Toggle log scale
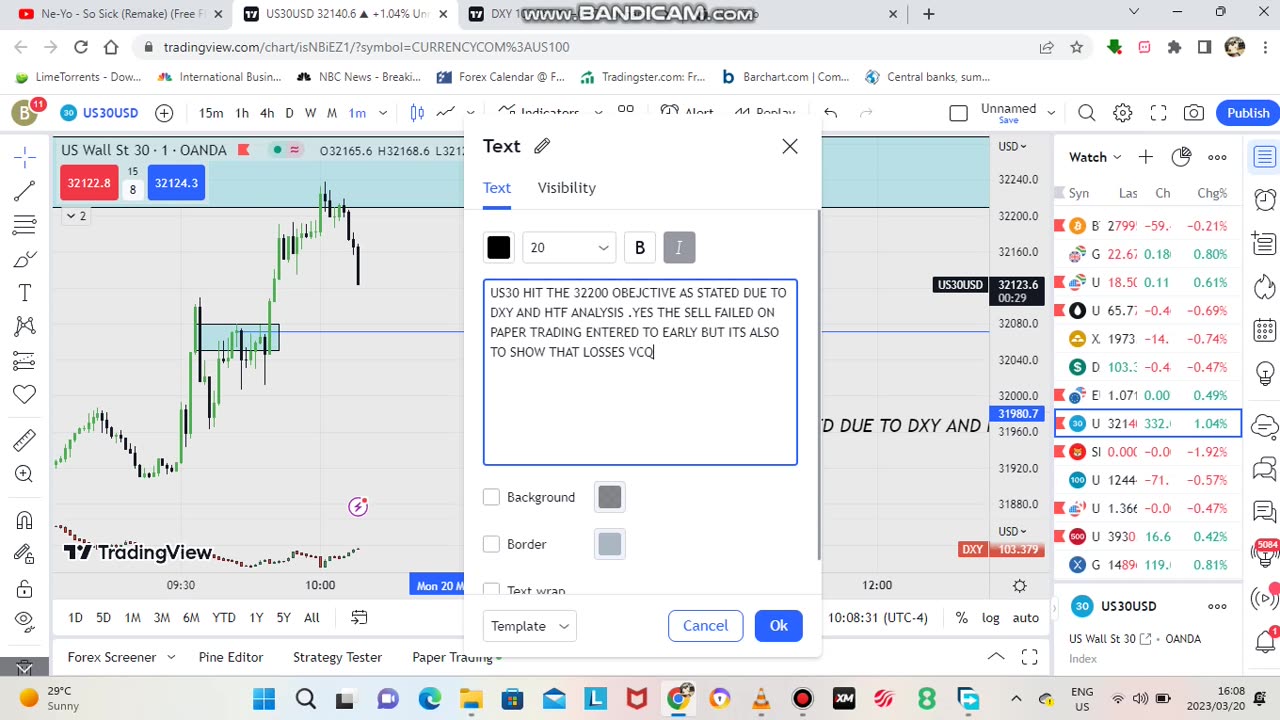Screen dimensions: 1280x720 pyautogui.click(x=991, y=618)
